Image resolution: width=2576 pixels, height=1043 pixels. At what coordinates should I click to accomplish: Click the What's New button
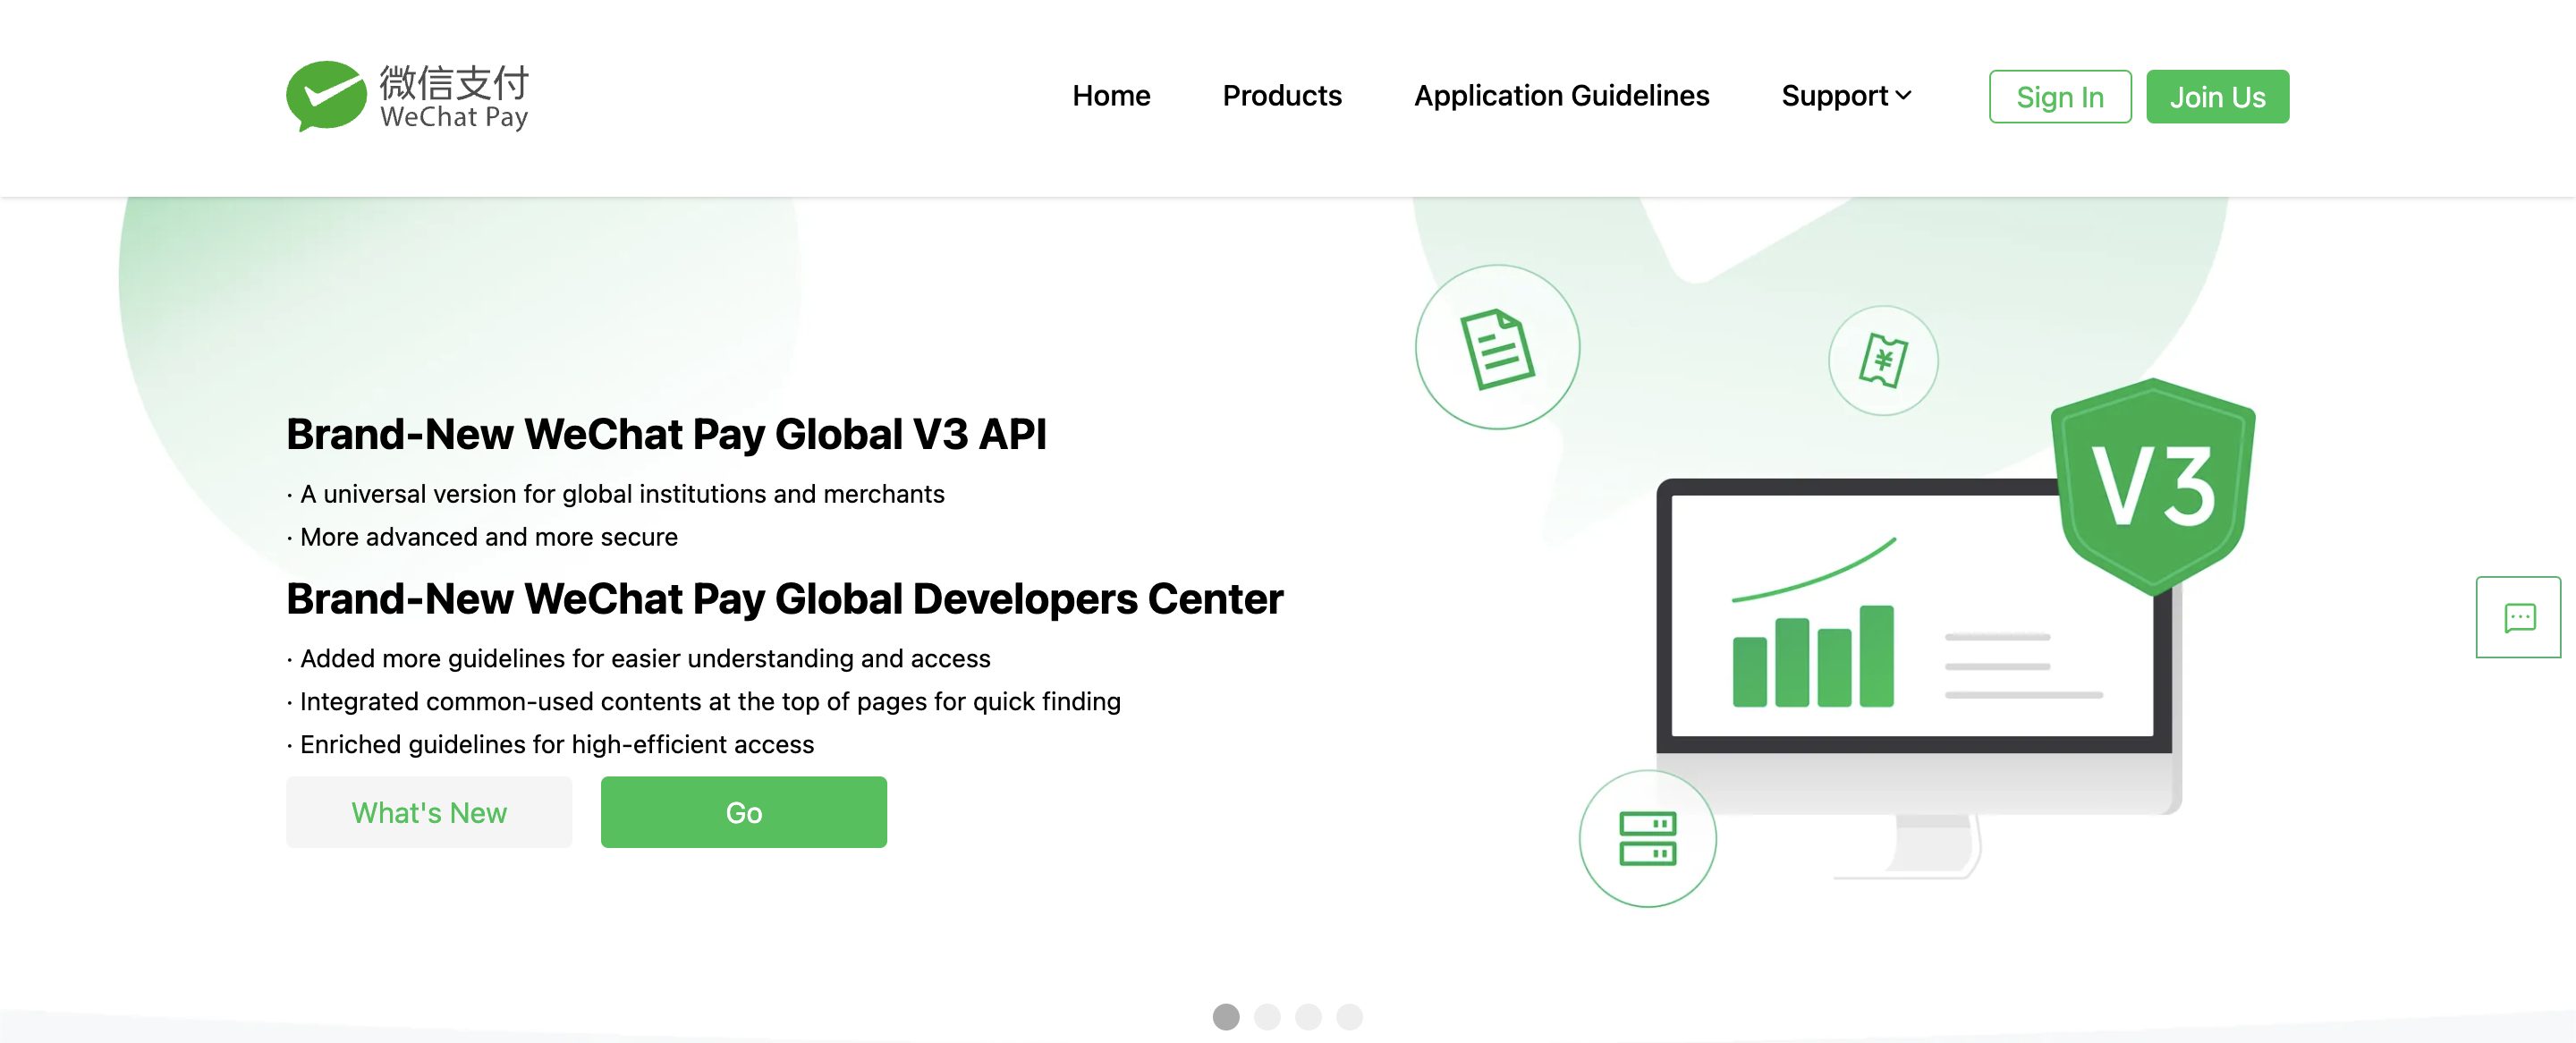click(x=429, y=812)
